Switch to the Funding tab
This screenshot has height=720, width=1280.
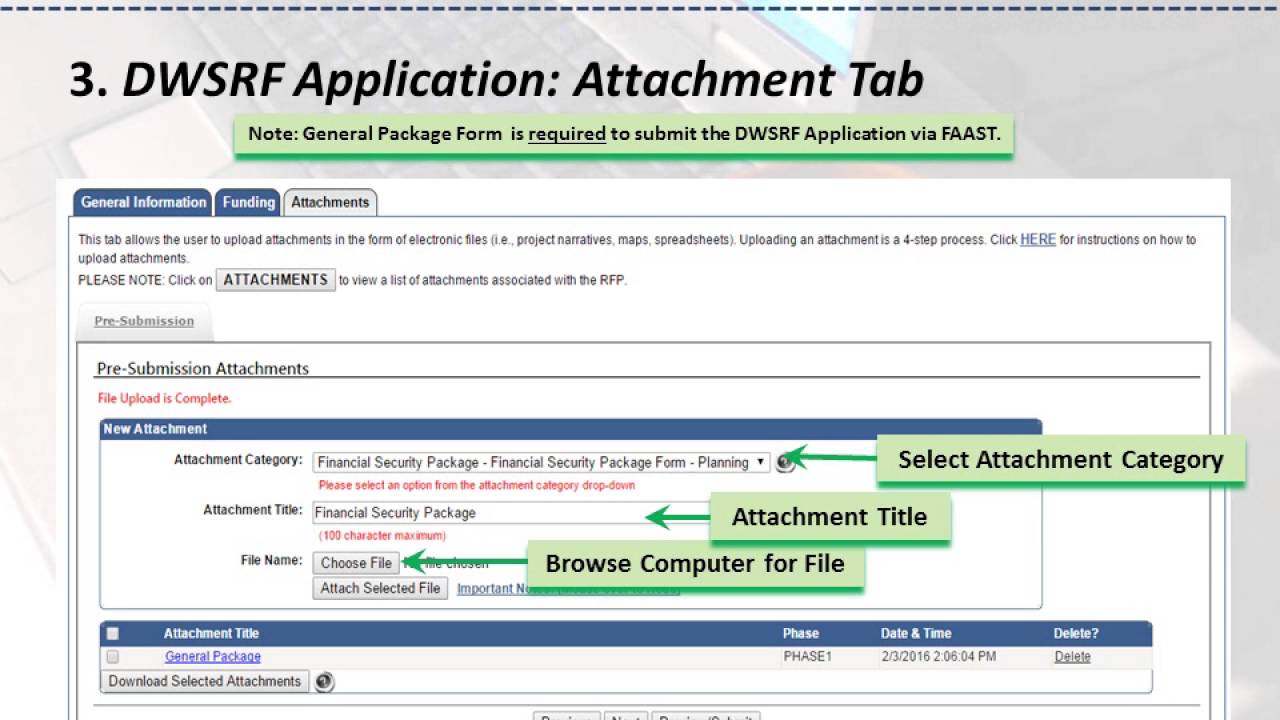pos(248,202)
